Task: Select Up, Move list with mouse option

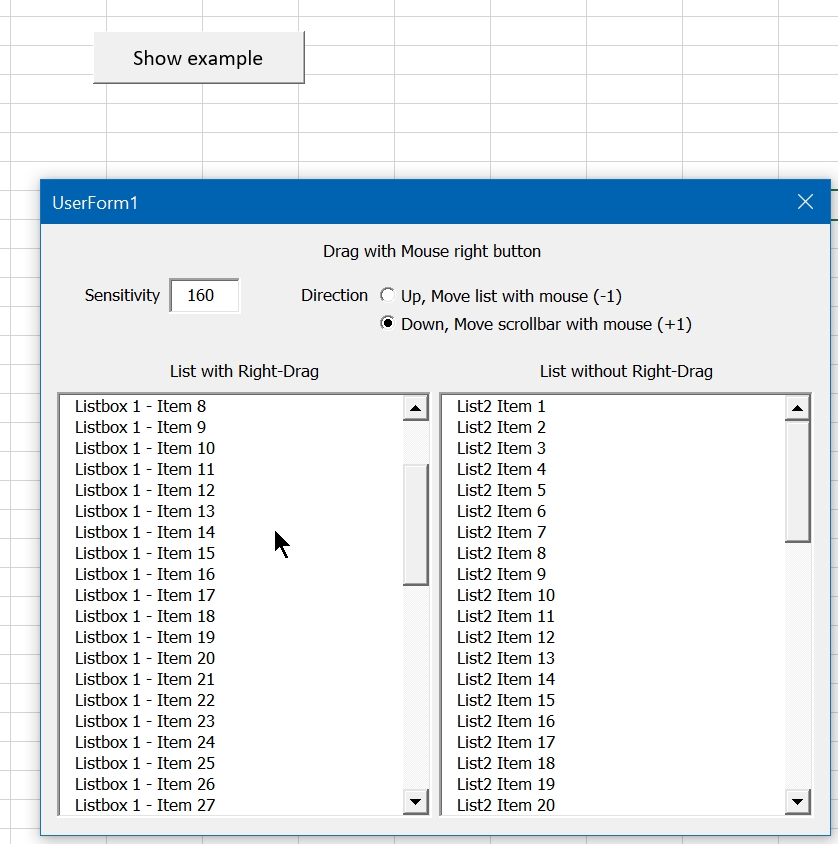Action: pos(388,296)
